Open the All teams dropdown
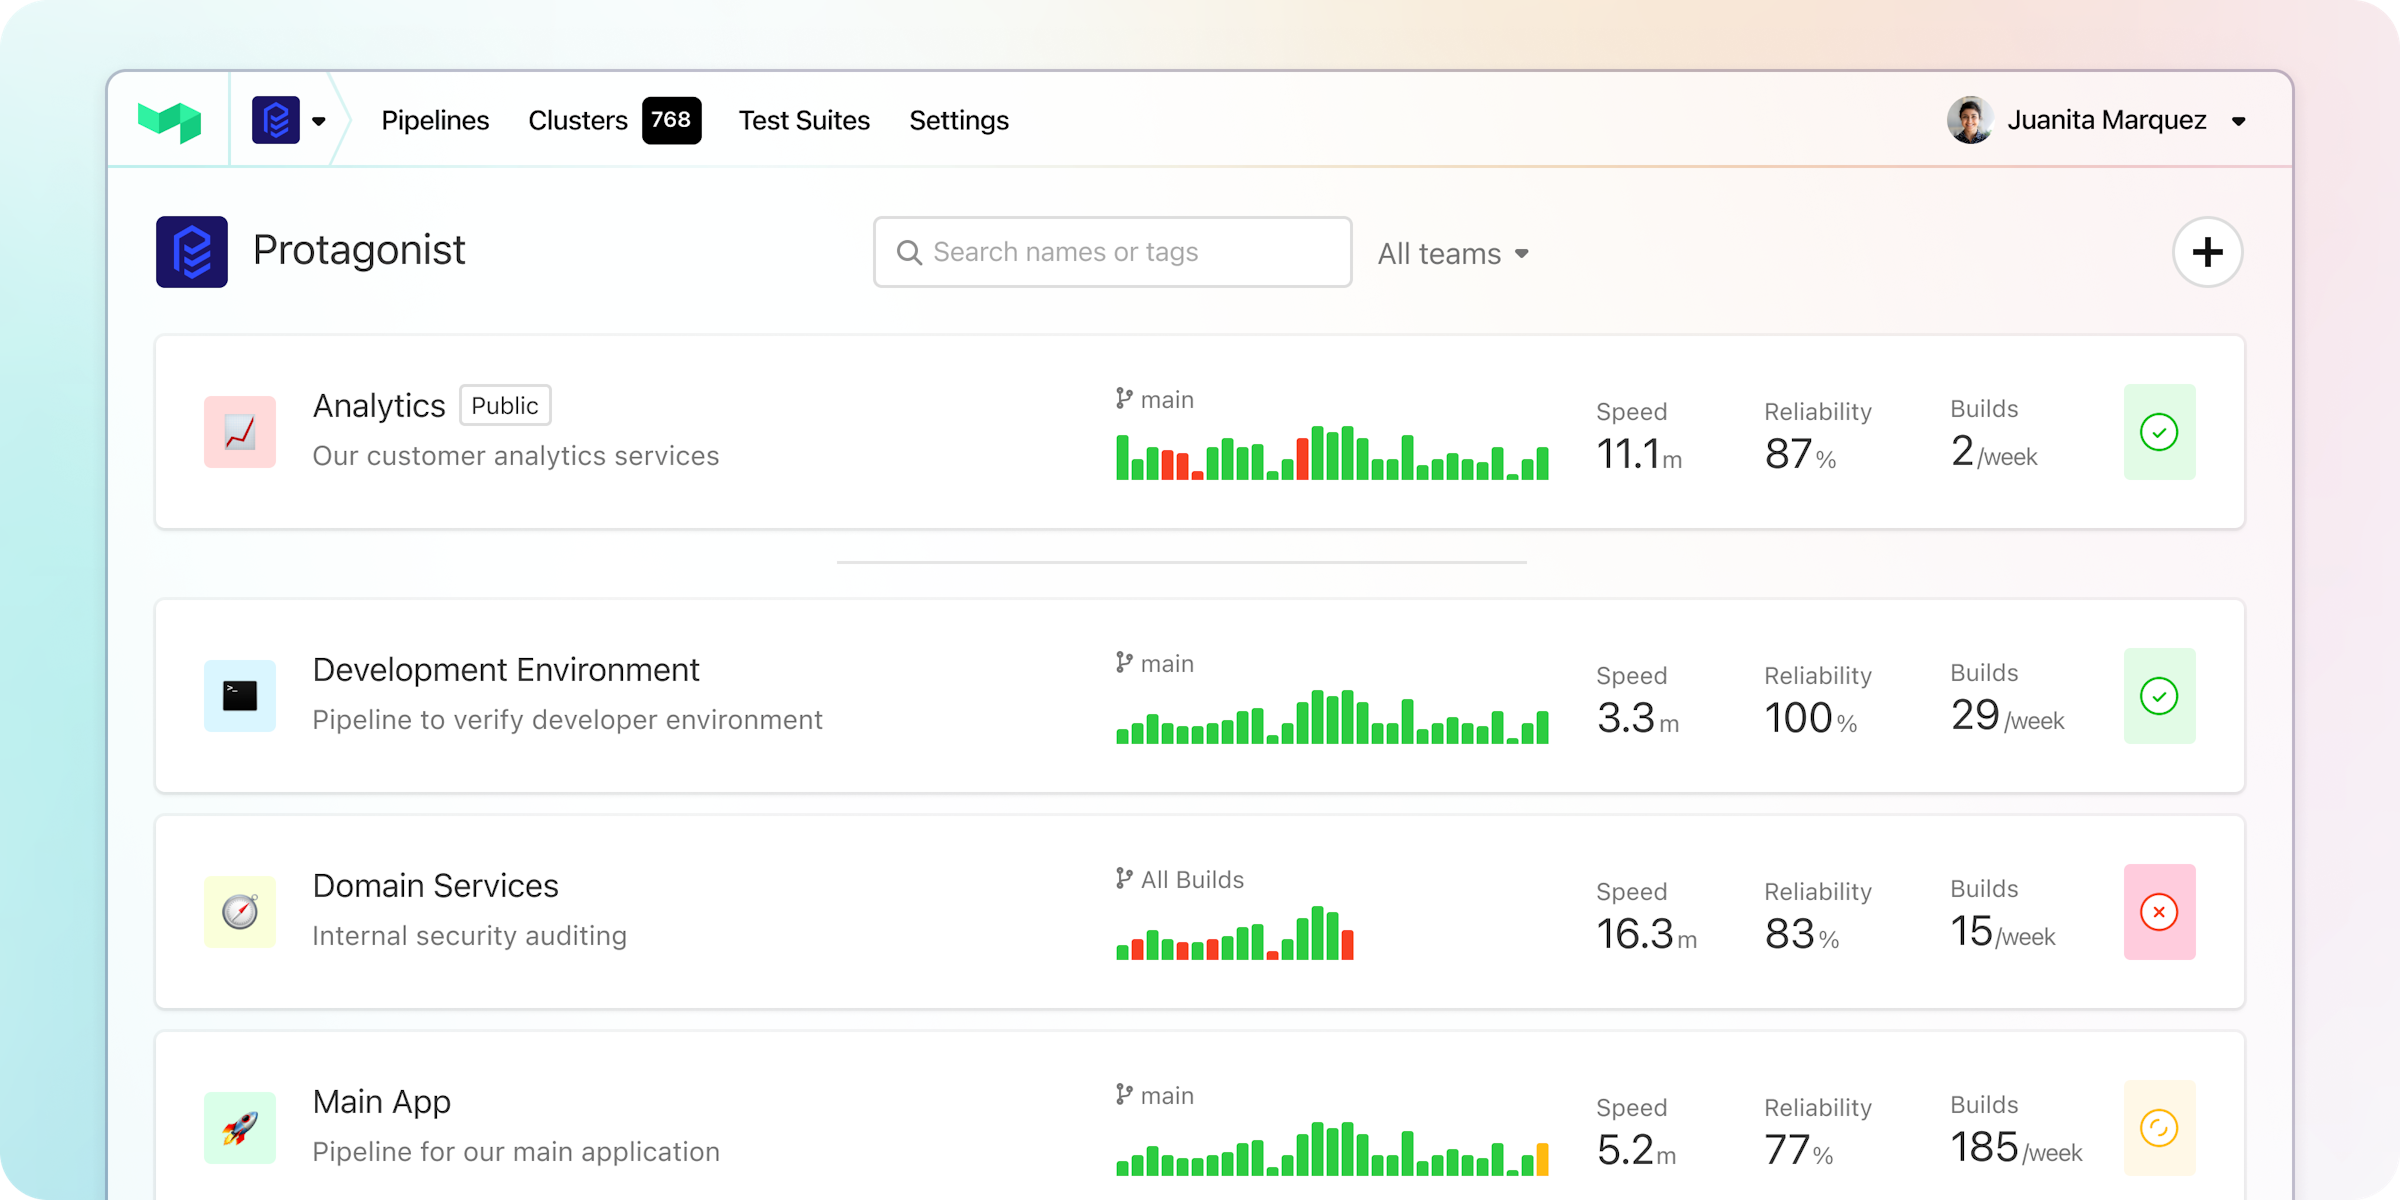 1452,253
